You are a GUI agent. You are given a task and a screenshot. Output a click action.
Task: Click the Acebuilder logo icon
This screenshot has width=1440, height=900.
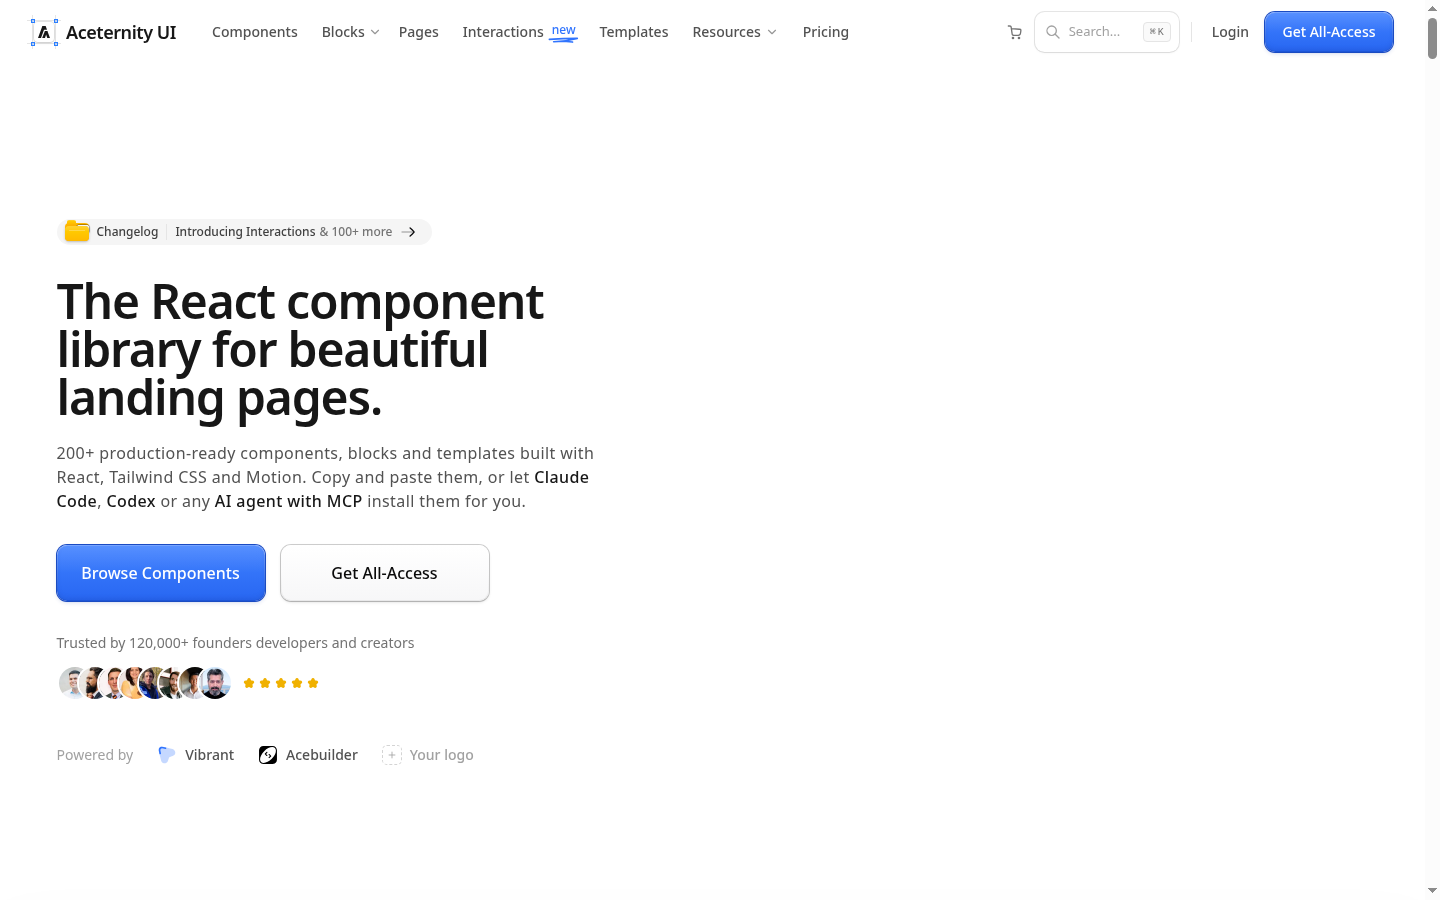pos(268,755)
